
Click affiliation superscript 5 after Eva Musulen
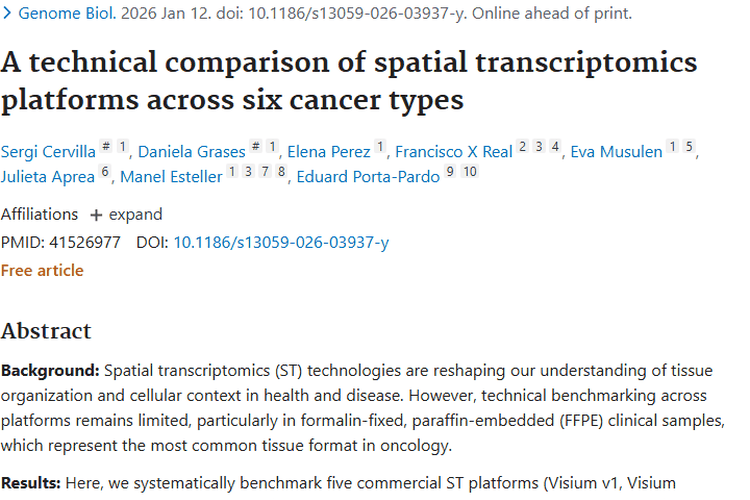pyautogui.click(x=689, y=147)
